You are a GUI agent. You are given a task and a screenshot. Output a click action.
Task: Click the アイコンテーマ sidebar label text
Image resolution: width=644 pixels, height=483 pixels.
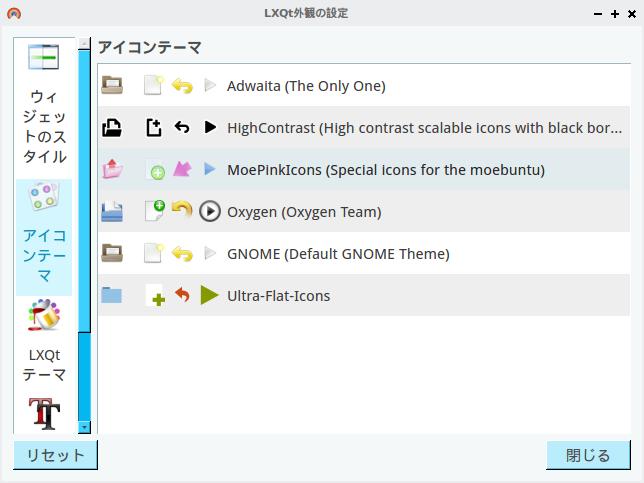[44, 255]
